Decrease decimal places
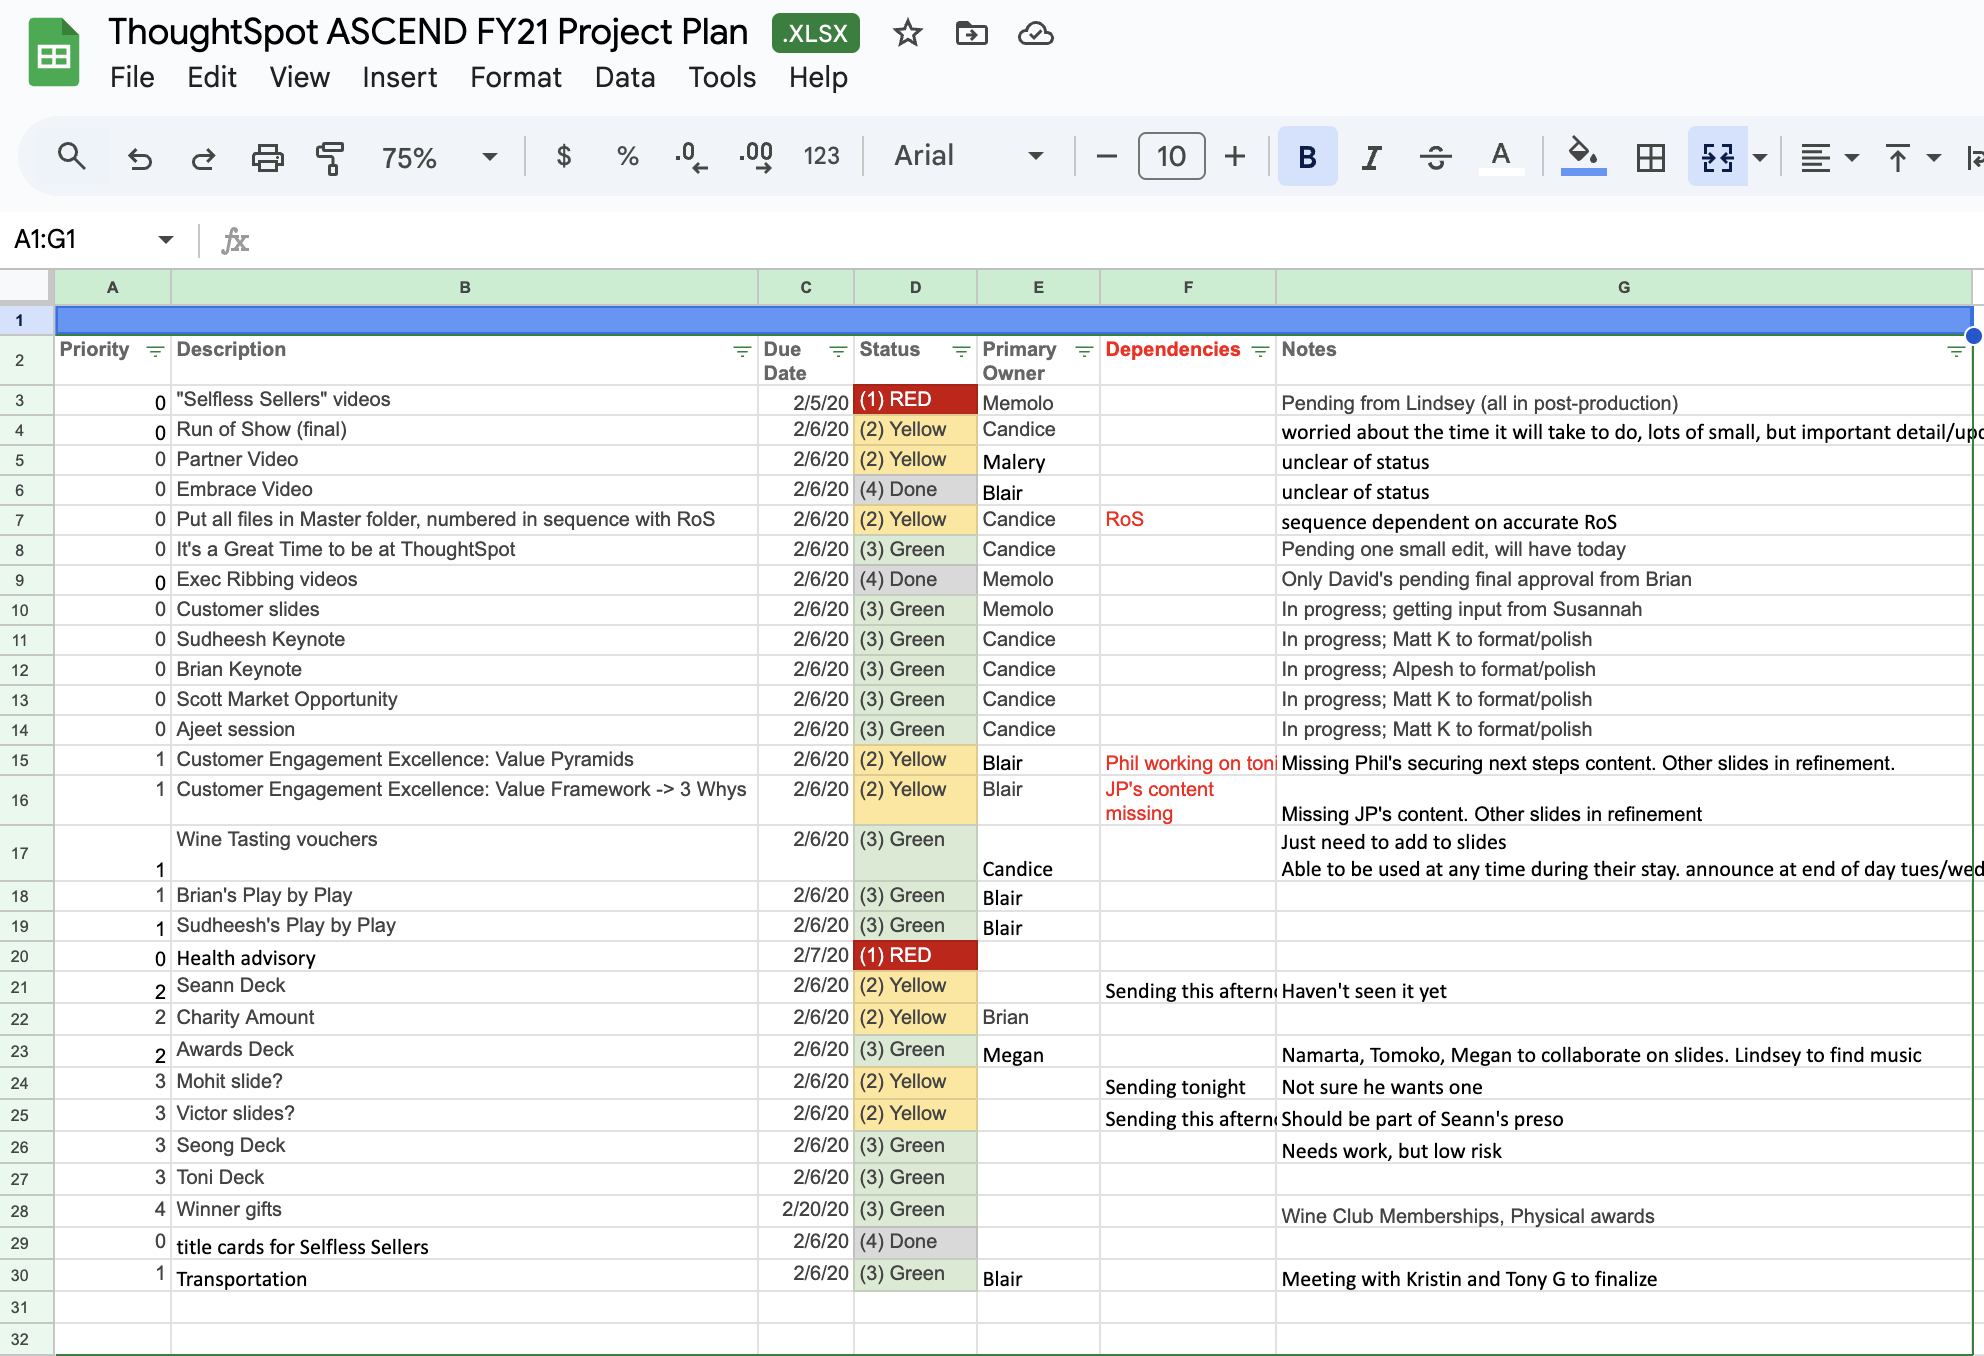This screenshot has height=1356, width=1984. point(690,156)
